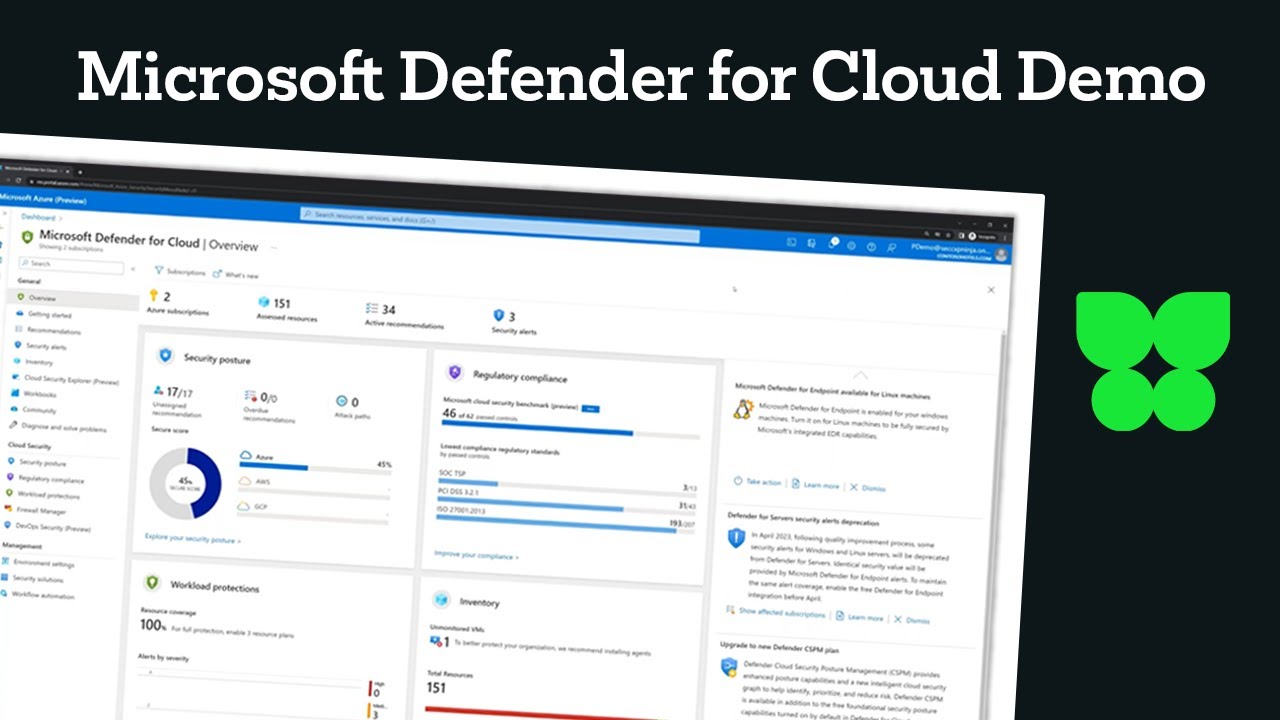The height and width of the screenshot is (720, 1280).
Task: Click Take action on Linux notice
Action: 757,482
